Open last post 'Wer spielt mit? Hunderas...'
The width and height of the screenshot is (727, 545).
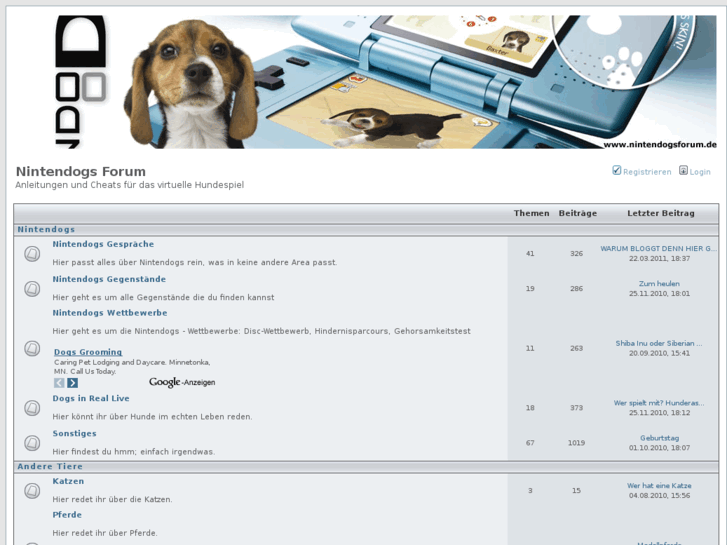coord(659,403)
